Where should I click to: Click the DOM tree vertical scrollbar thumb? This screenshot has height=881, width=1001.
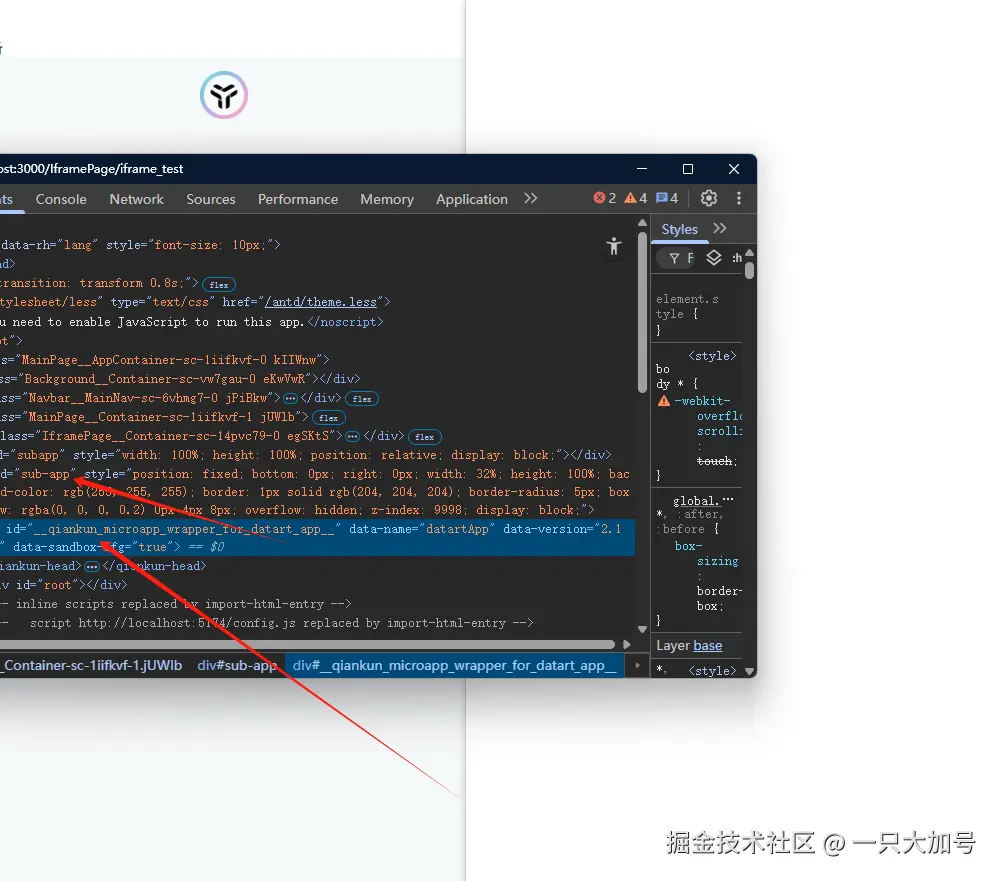pyautogui.click(x=642, y=312)
